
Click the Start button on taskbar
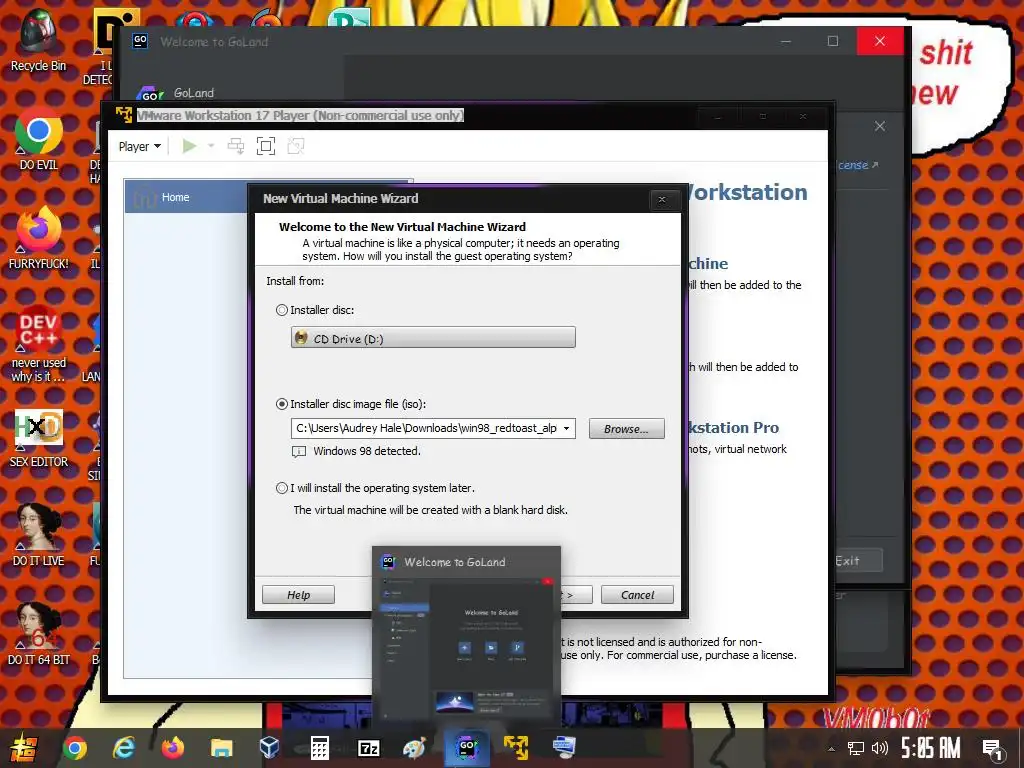point(24,748)
